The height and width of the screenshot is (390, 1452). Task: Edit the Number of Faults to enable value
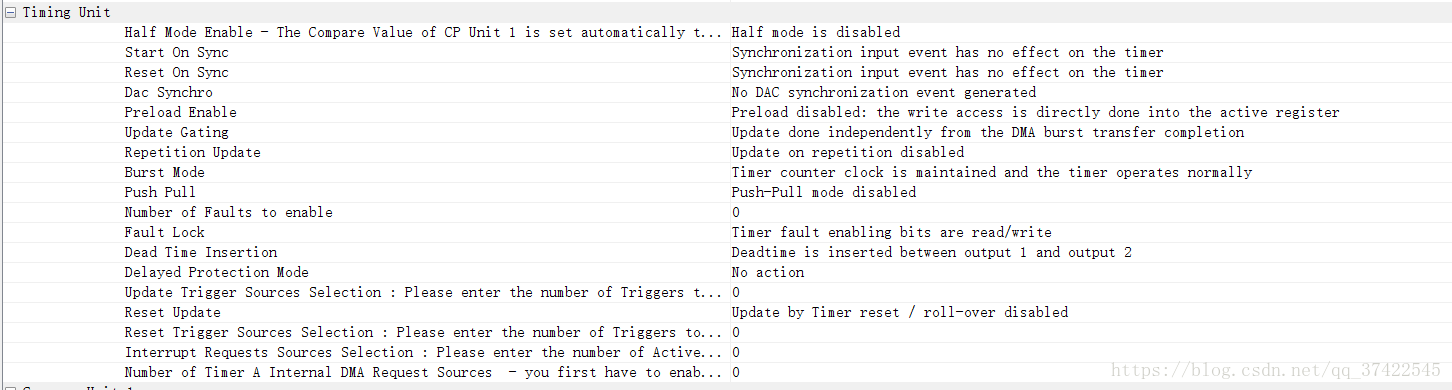pos(1088,212)
